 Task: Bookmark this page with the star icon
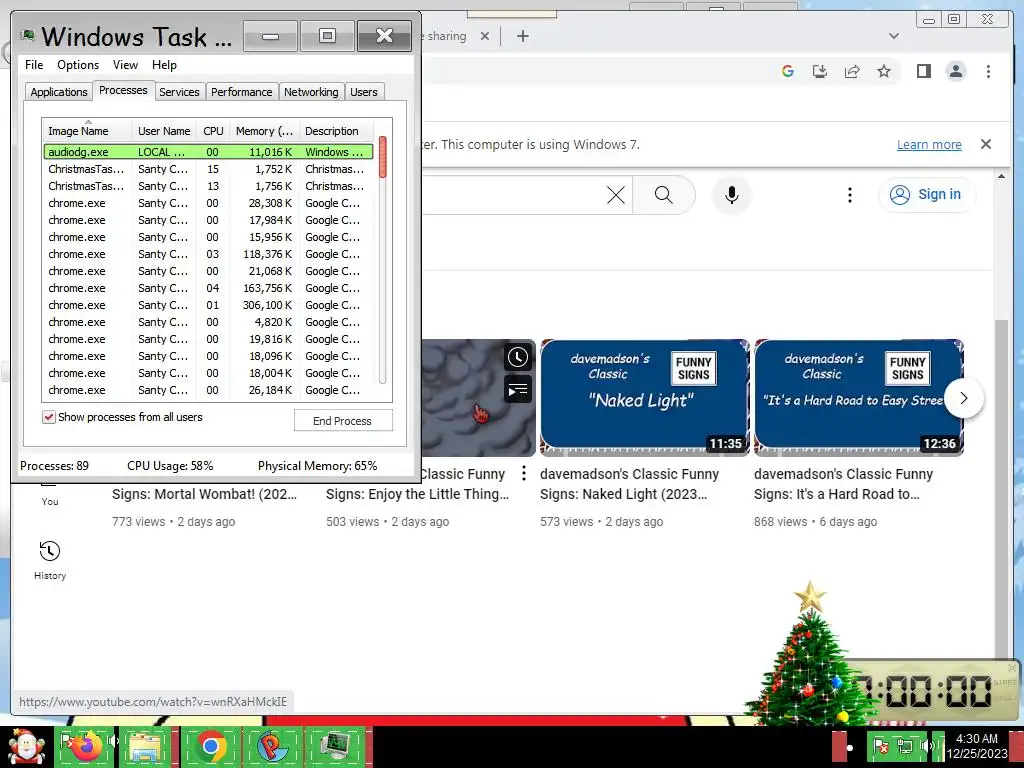(884, 71)
